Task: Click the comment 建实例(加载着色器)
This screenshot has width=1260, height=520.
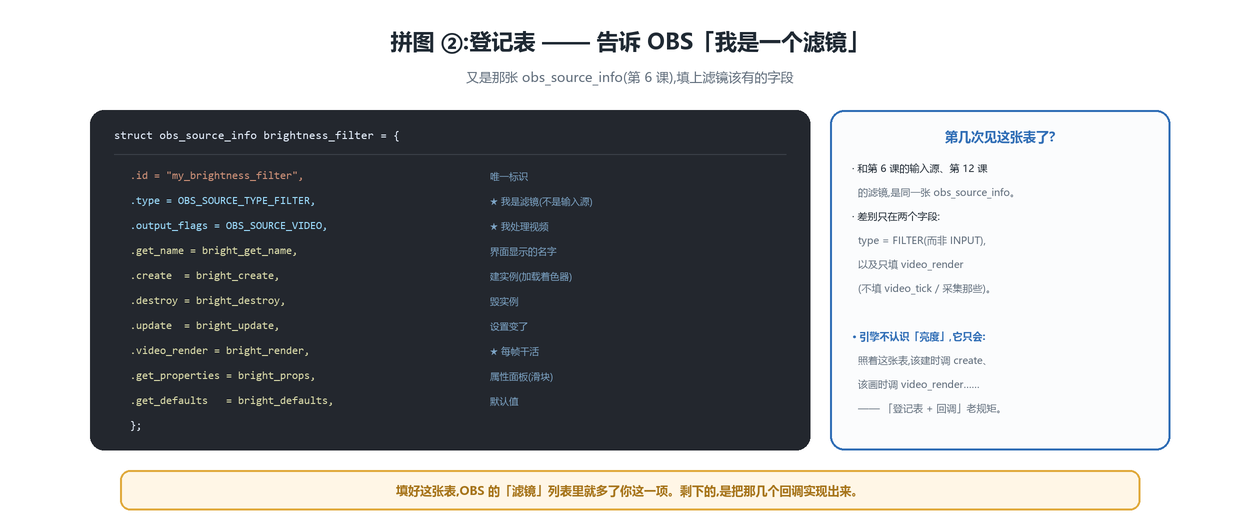Action: click(531, 277)
